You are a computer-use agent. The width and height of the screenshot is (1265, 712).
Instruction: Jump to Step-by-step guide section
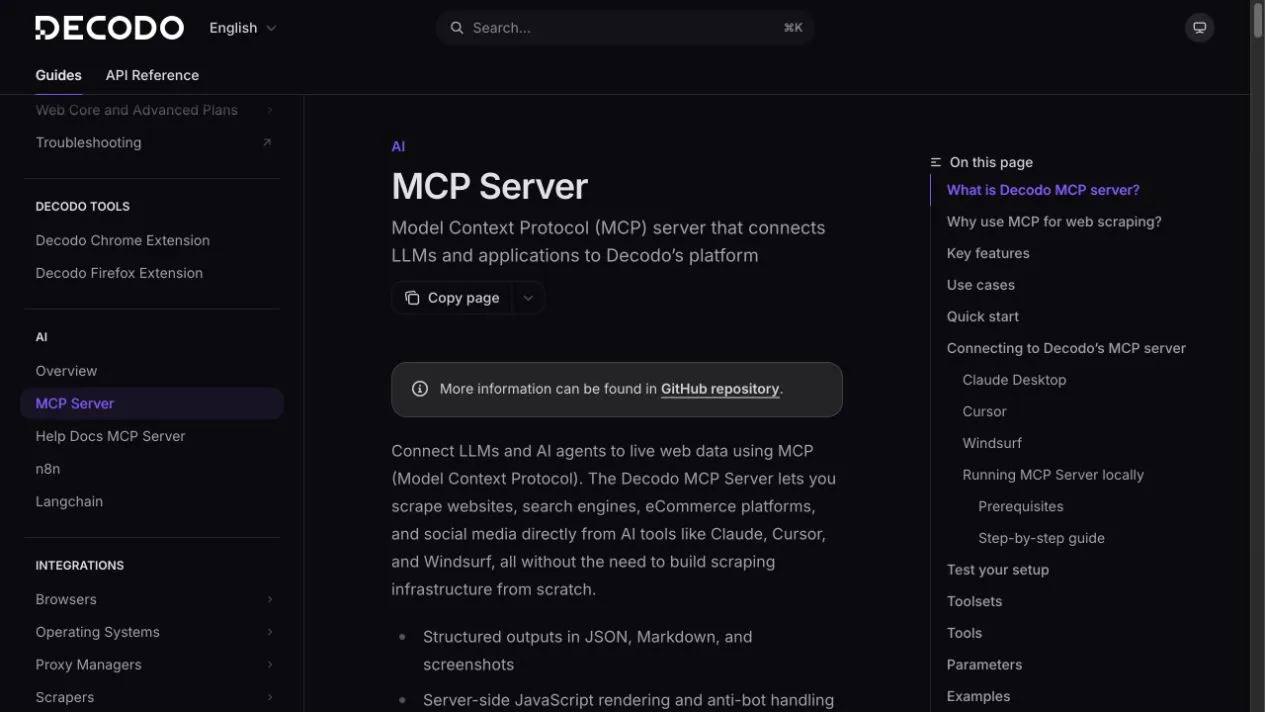(1041, 538)
